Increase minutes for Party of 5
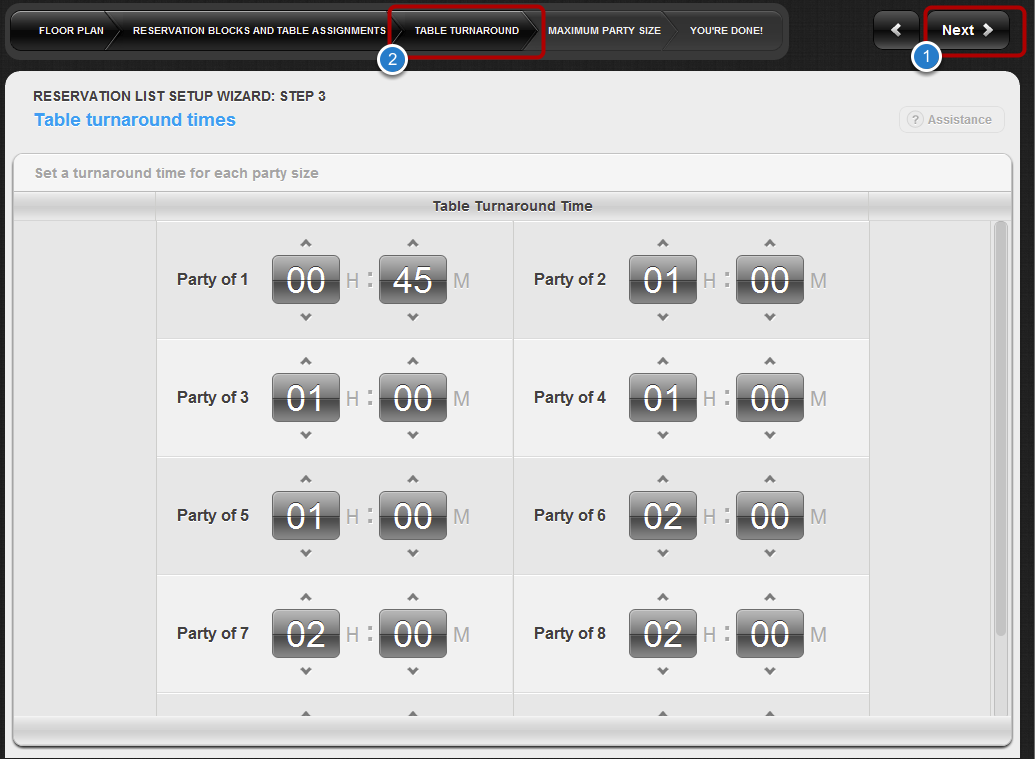The width and height of the screenshot is (1035, 759). coord(413,479)
